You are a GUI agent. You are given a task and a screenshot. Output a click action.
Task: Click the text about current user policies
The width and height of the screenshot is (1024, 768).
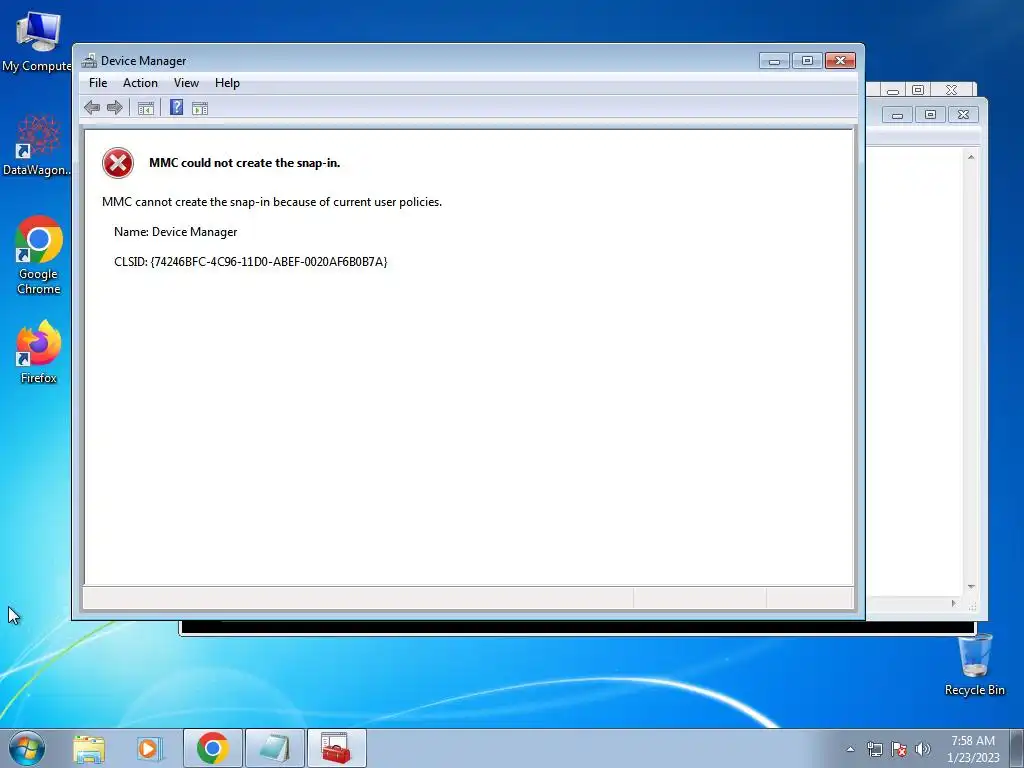tap(272, 202)
